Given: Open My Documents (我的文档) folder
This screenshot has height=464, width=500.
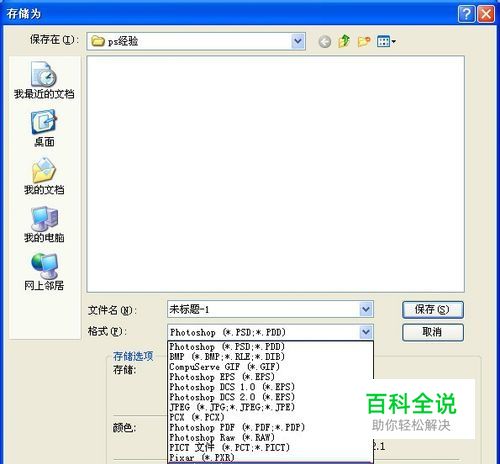Looking at the screenshot, I should click(x=44, y=176).
